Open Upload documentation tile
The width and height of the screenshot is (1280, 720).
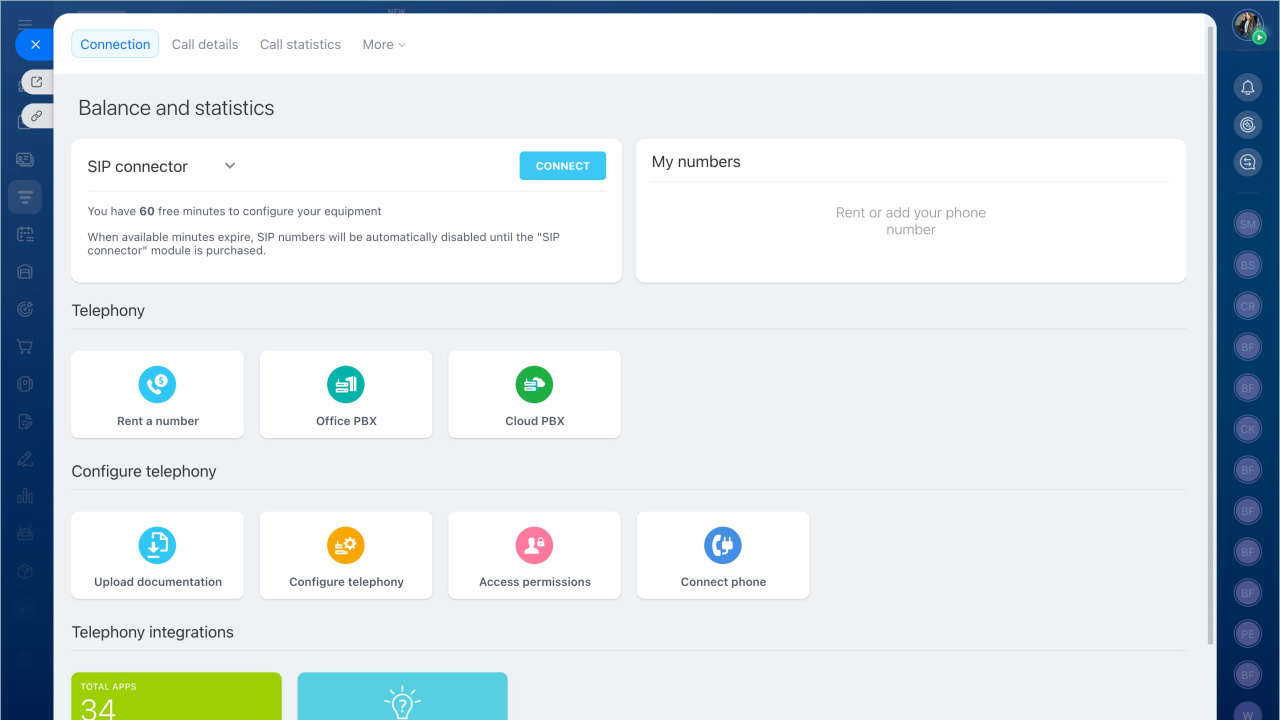click(x=157, y=555)
